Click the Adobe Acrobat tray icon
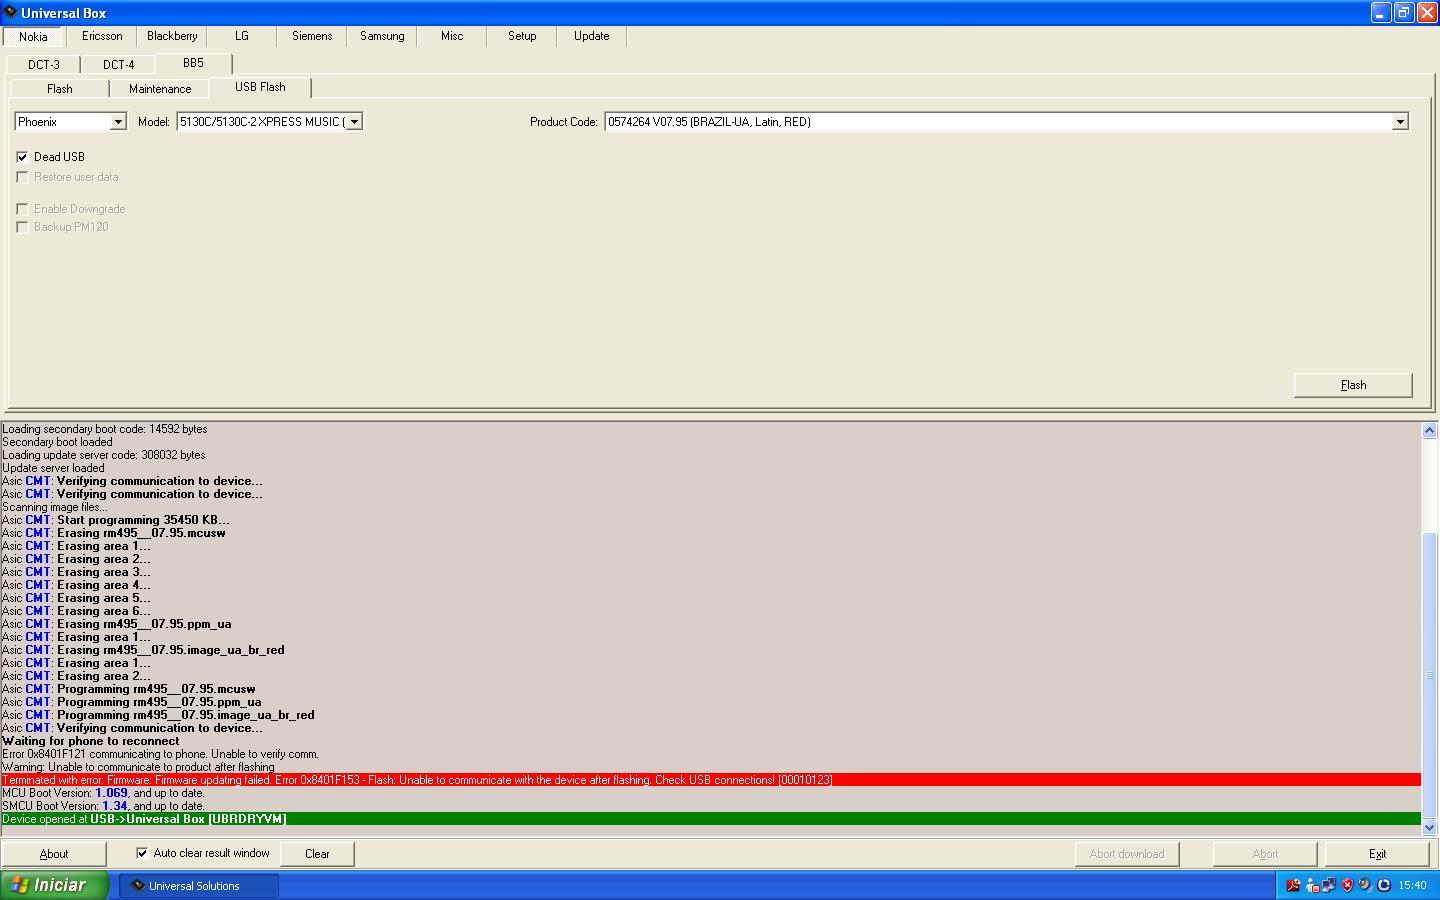The height and width of the screenshot is (900, 1440). (1293, 885)
